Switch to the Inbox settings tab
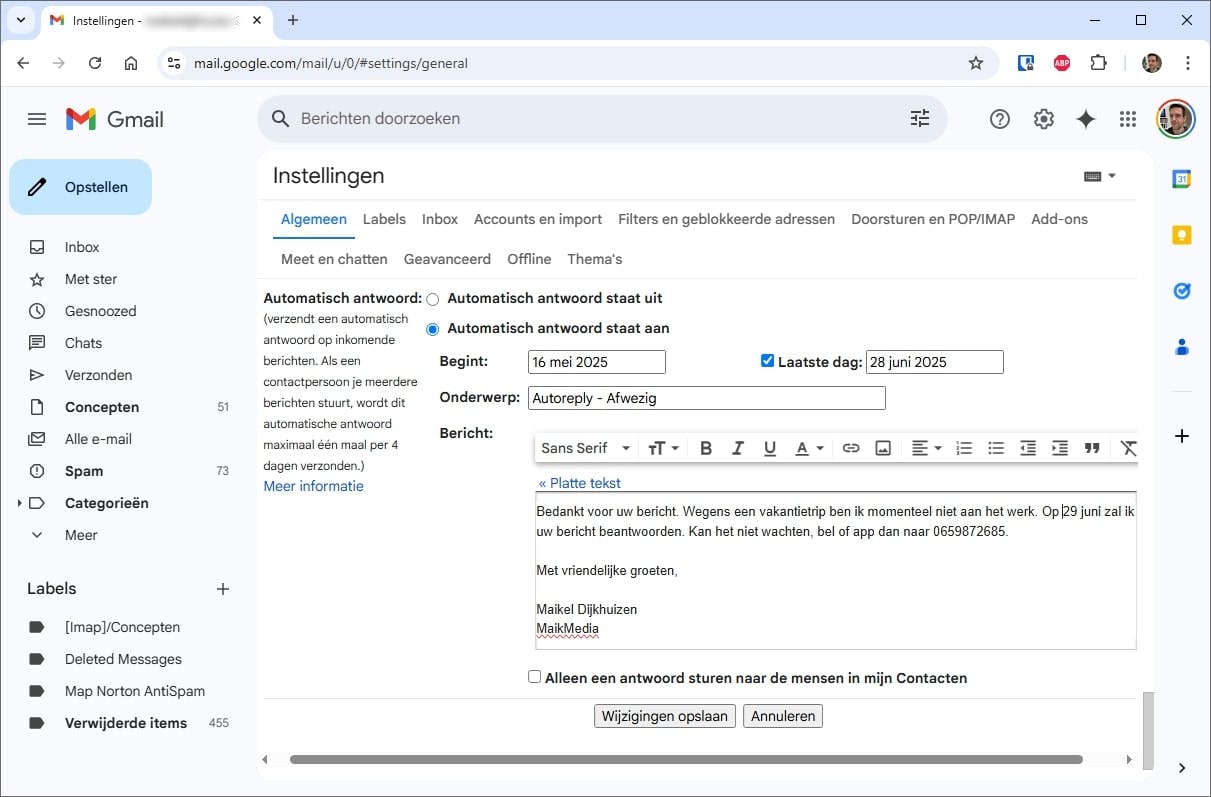Image resolution: width=1211 pixels, height=797 pixels. click(440, 219)
